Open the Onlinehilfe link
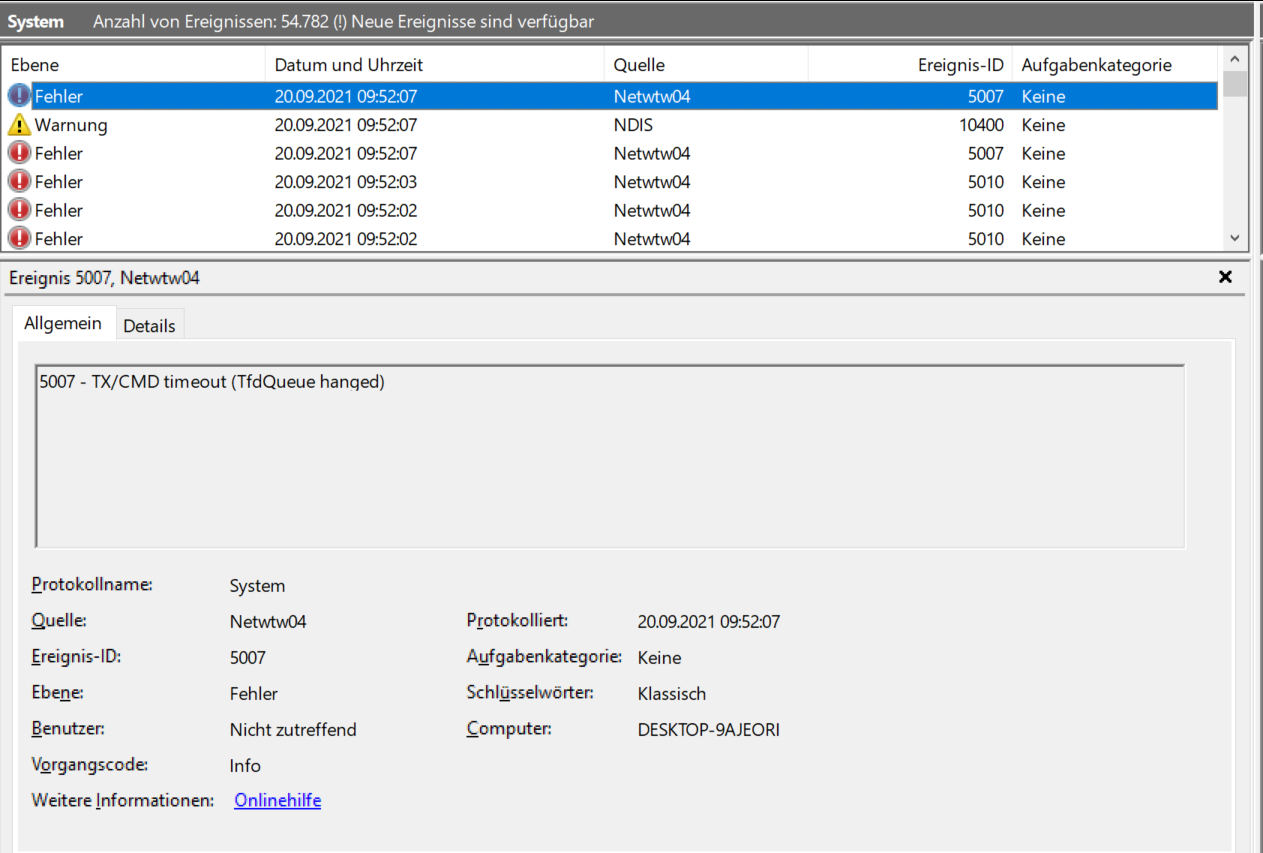 click(x=277, y=801)
